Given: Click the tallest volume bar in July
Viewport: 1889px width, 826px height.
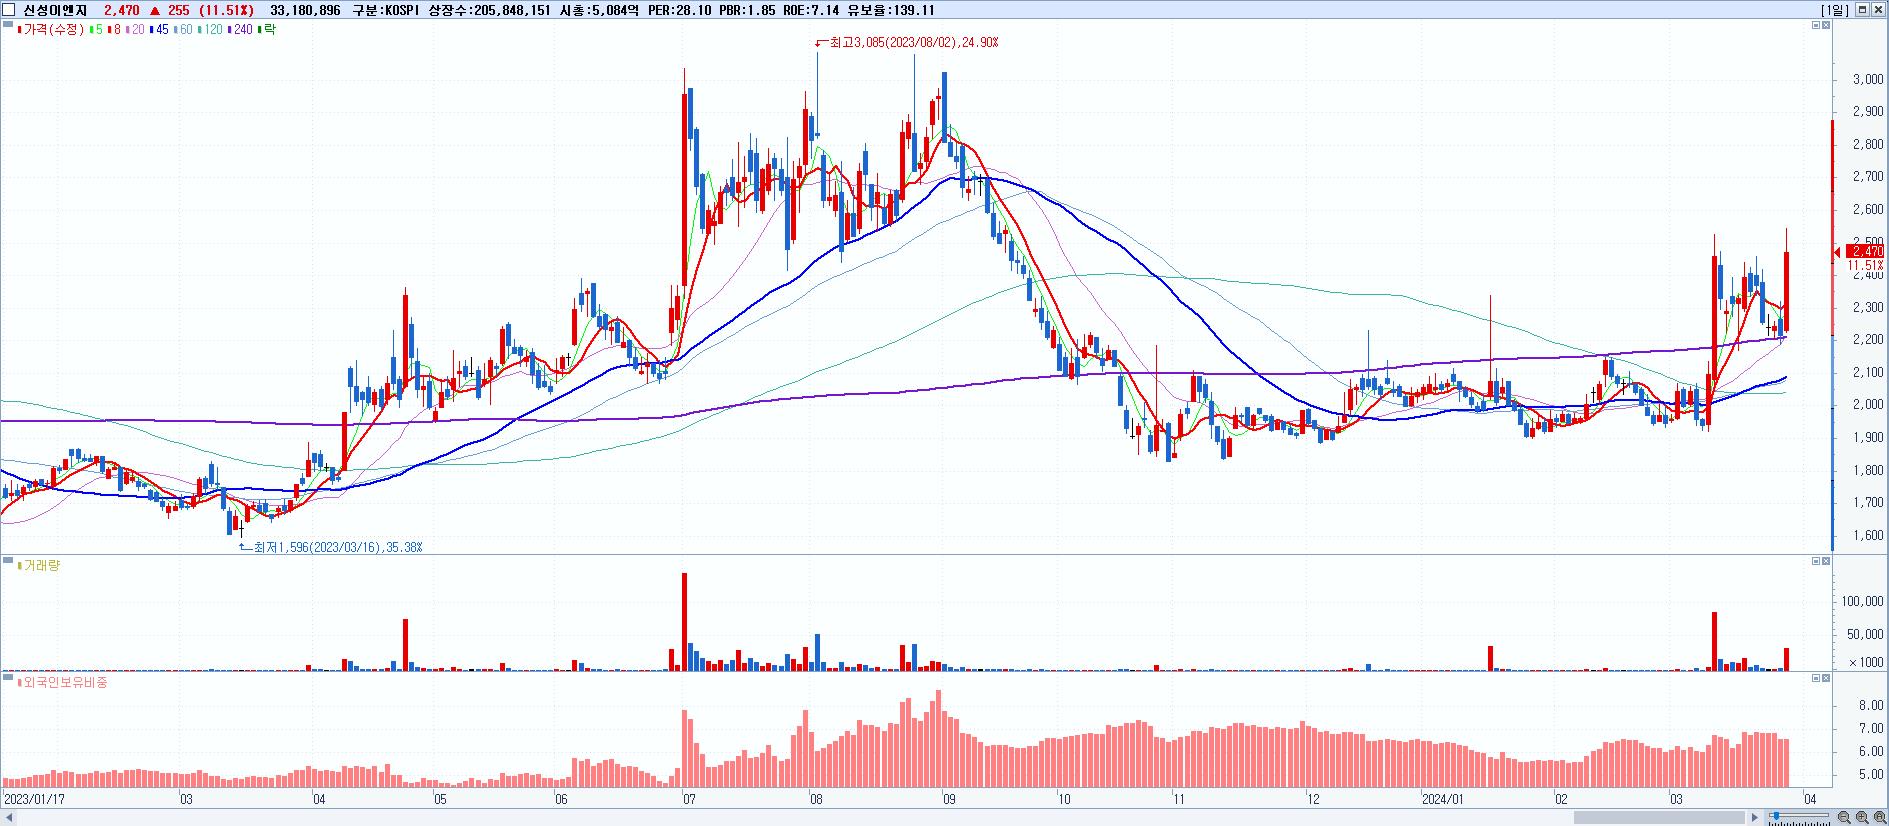Looking at the screenshot, I should [685, 621].
